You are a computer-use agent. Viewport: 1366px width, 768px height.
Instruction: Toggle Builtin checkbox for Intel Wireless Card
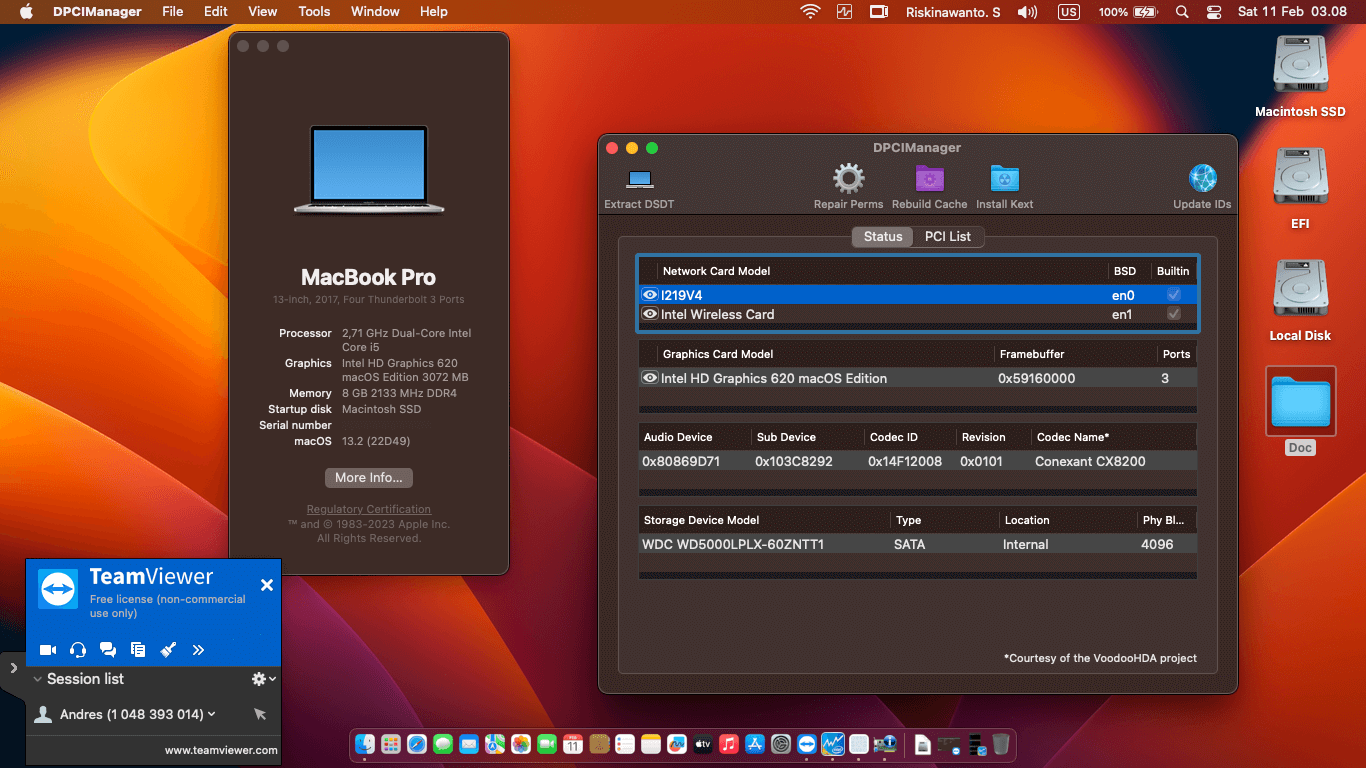[x=1174, y=314]
